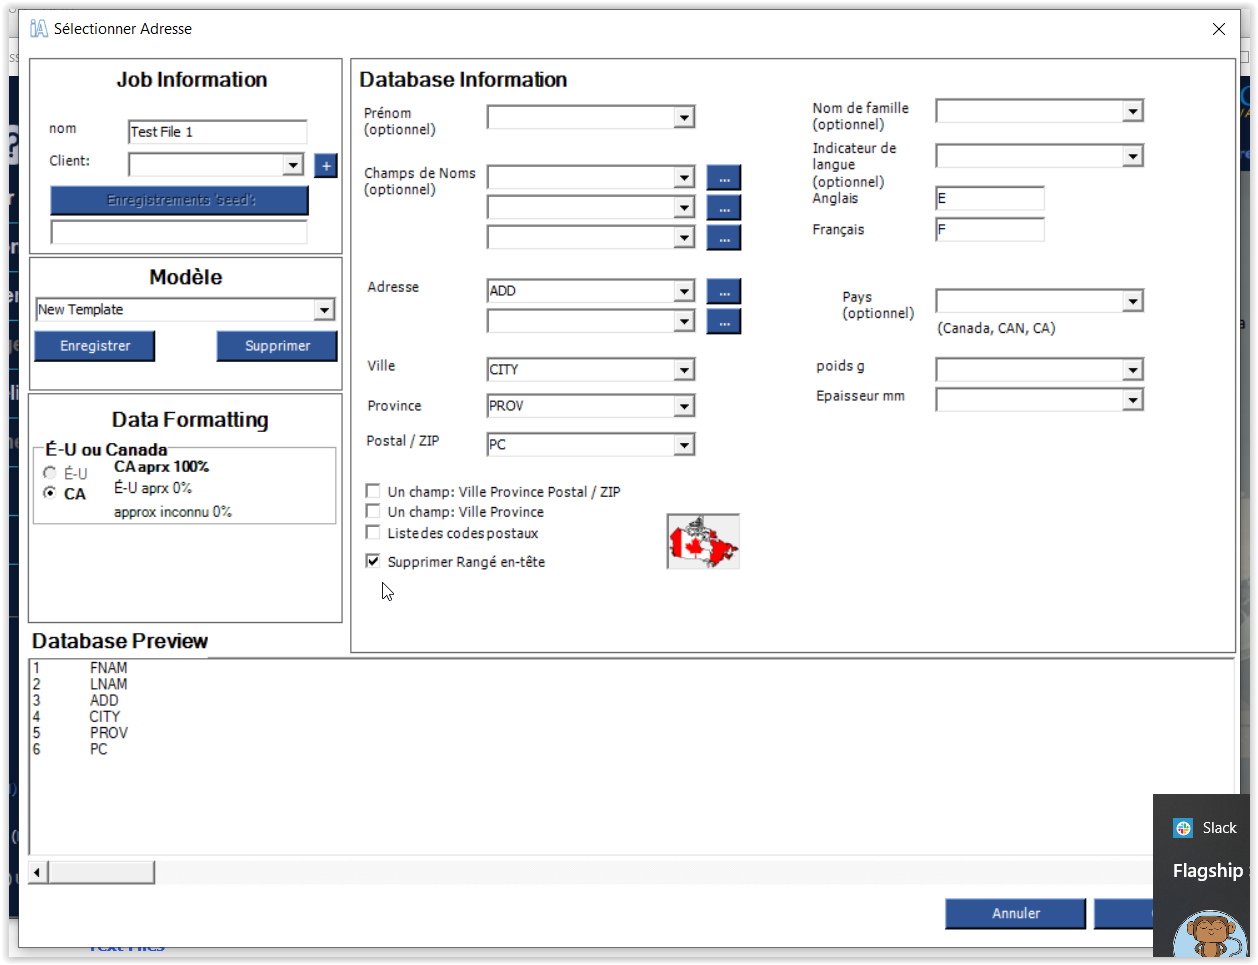Open browse button for first Champs de Noms field
1258x965 pixels.
click(x=724, y=178)
